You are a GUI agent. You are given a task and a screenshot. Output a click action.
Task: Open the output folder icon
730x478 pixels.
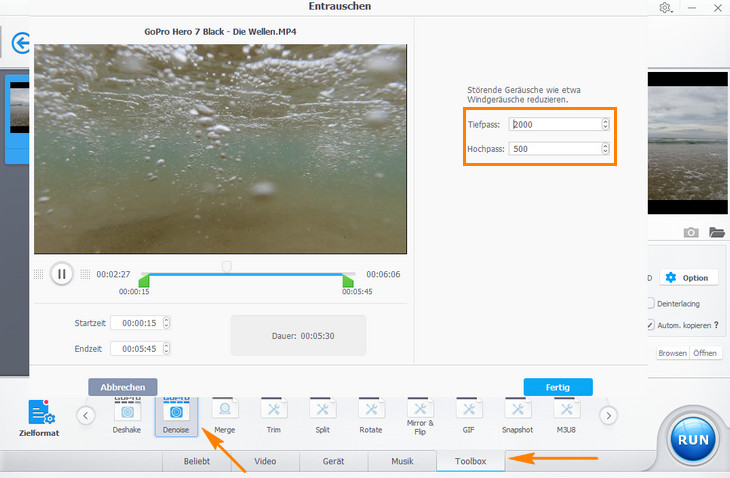717,232
